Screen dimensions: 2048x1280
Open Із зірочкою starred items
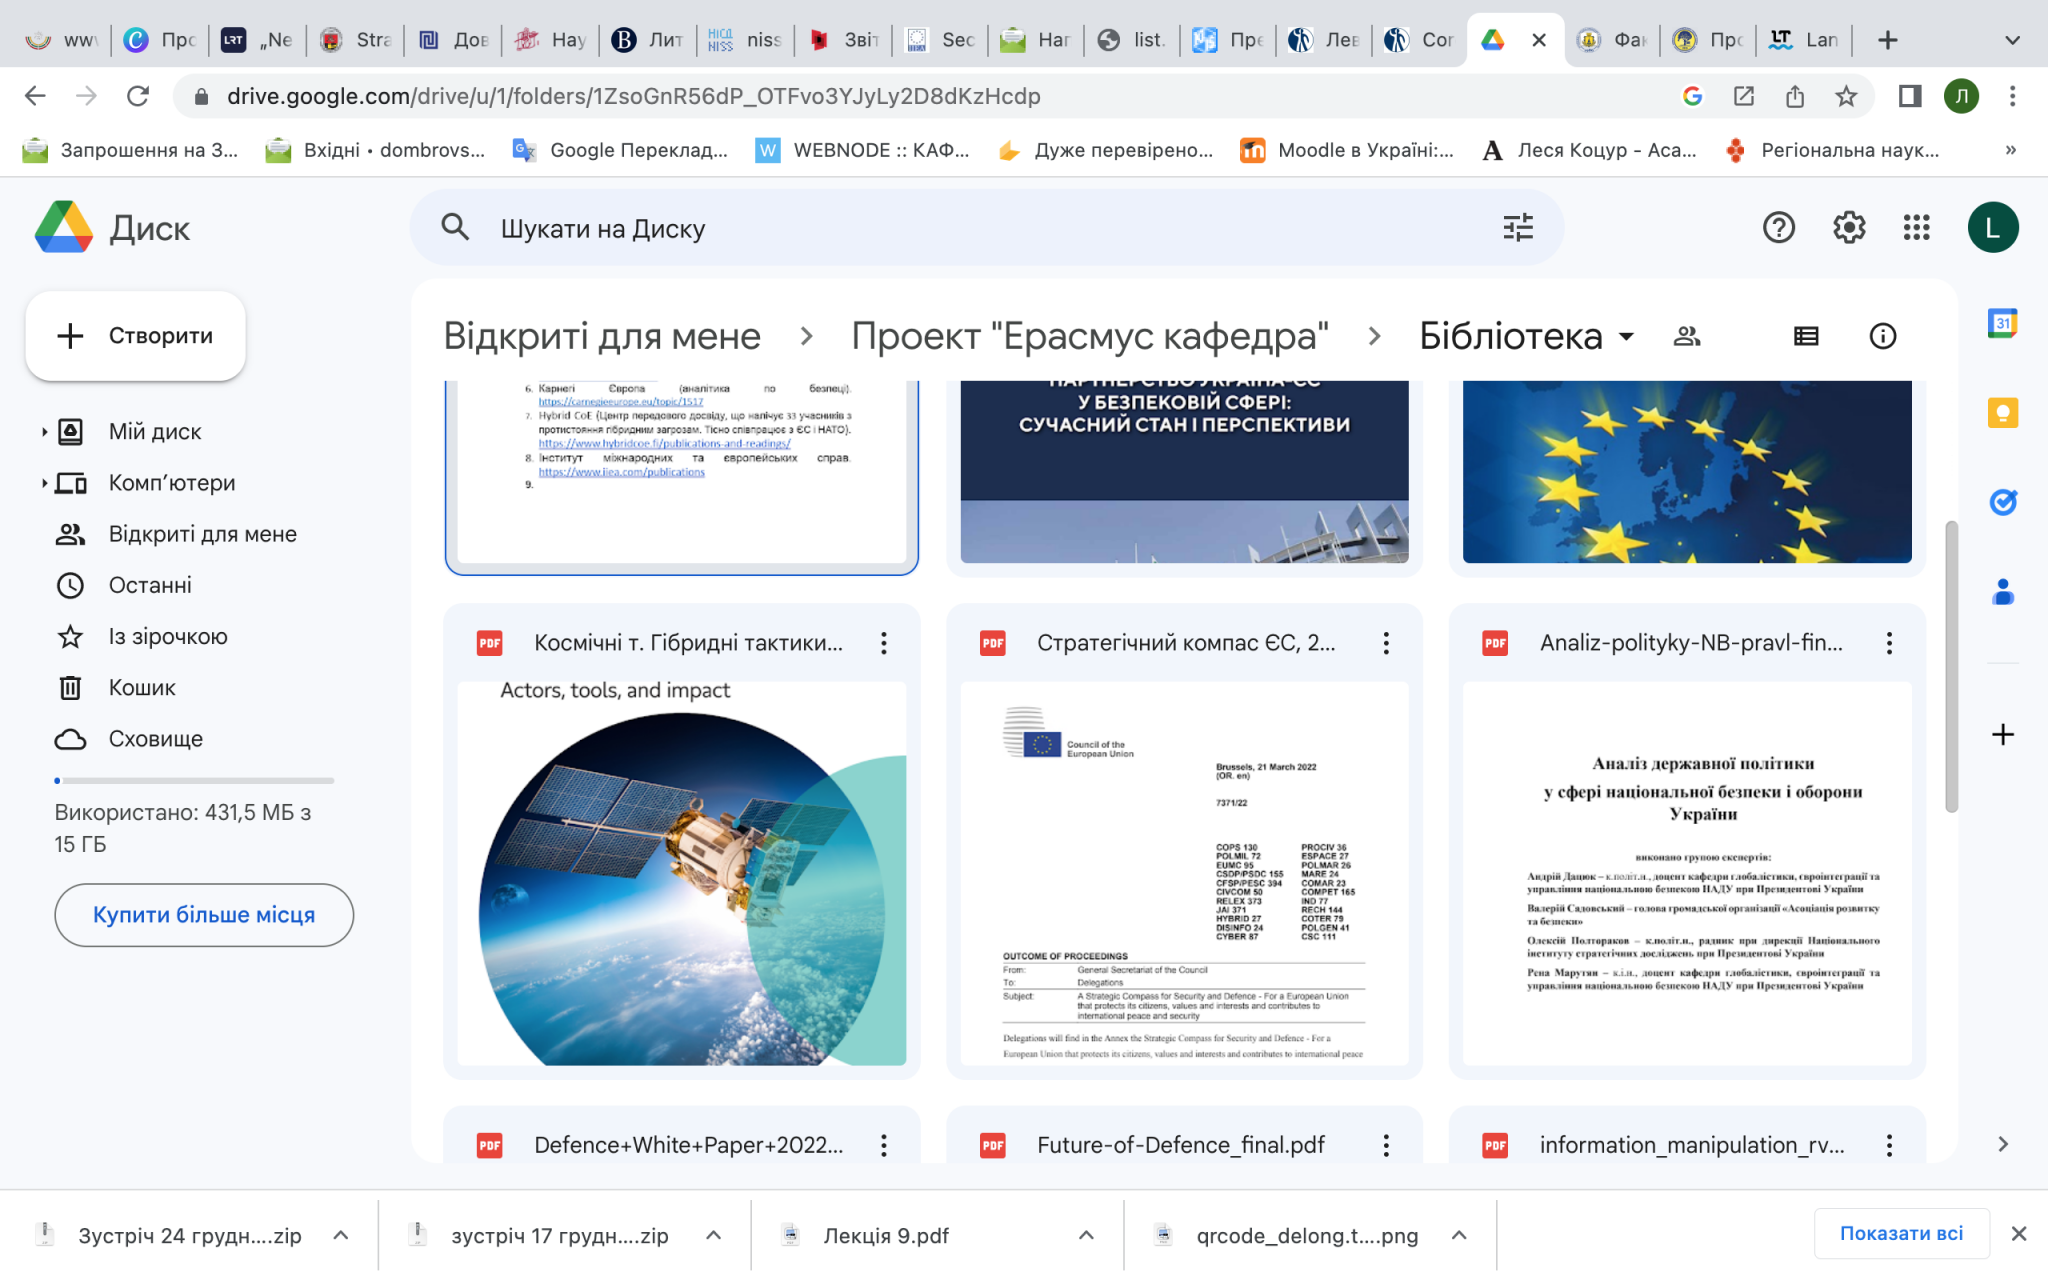click(x=168, y=636)
